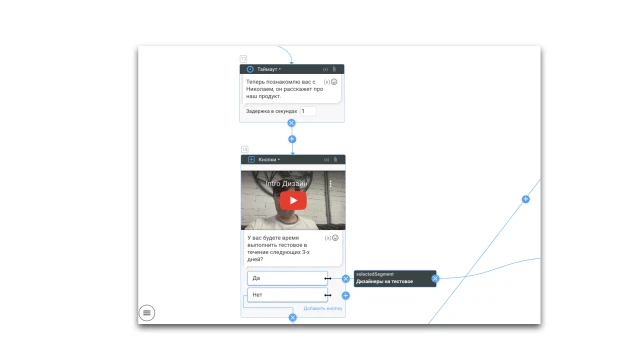Select the Нет button field
Viewport: 640px width, 360px height.
click(287, 295)
